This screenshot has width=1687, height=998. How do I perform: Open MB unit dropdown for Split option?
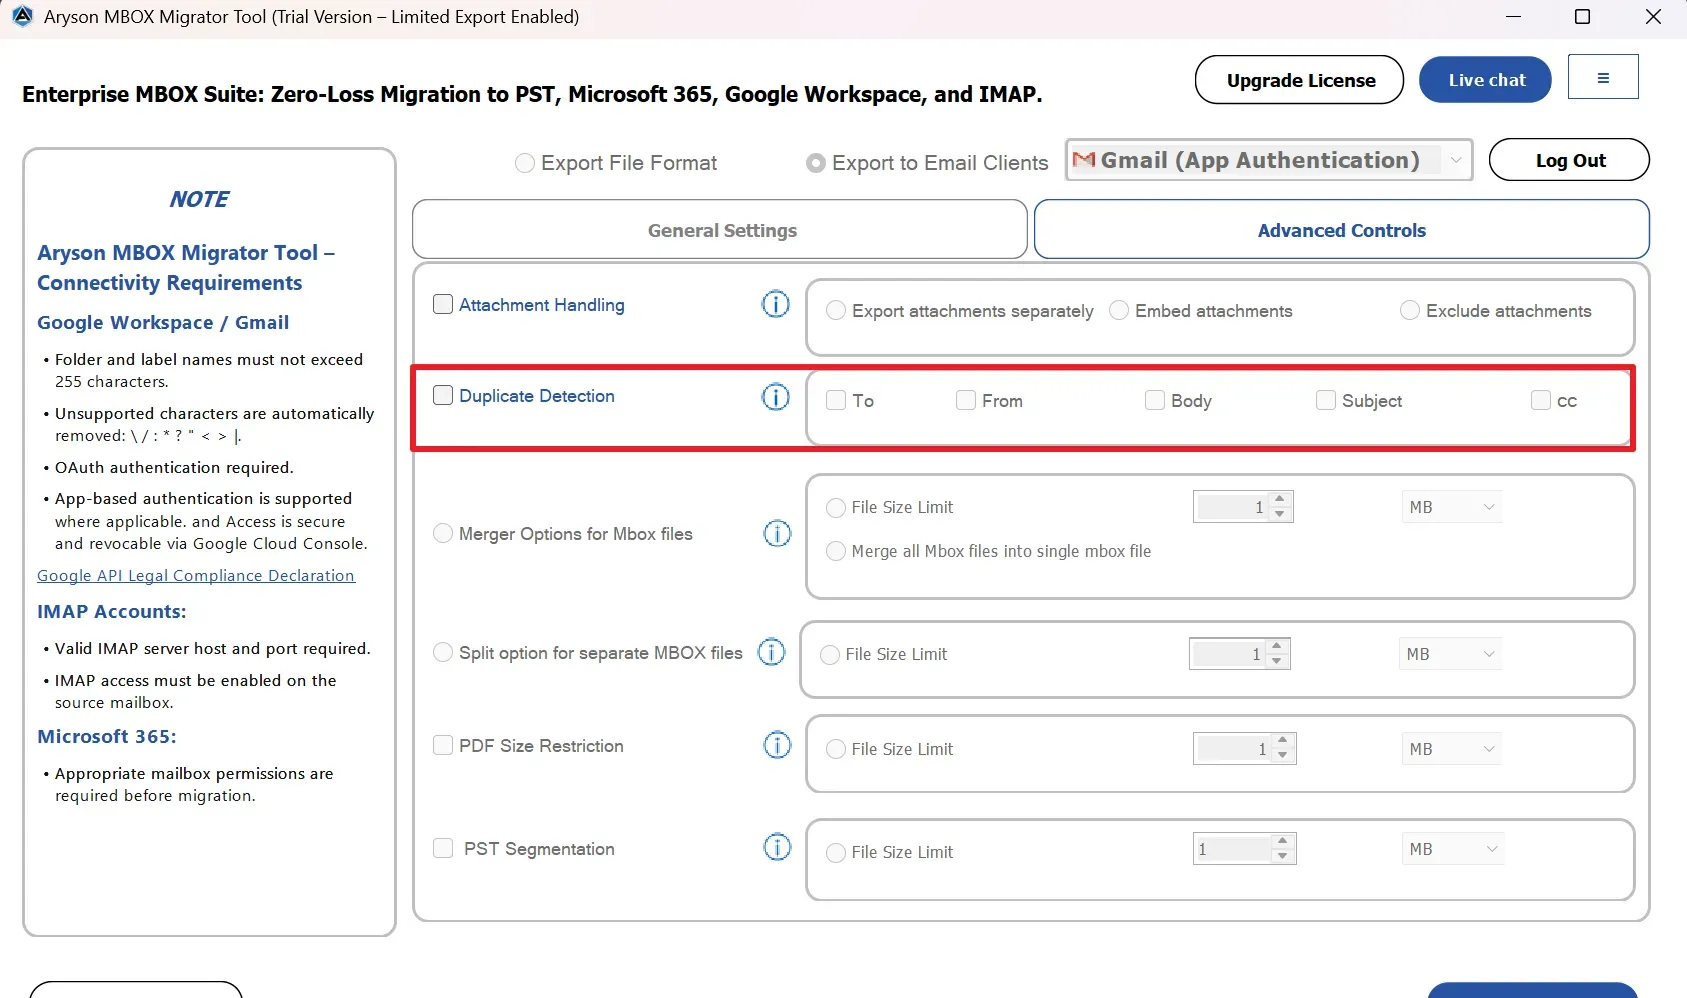point(1450,654)
